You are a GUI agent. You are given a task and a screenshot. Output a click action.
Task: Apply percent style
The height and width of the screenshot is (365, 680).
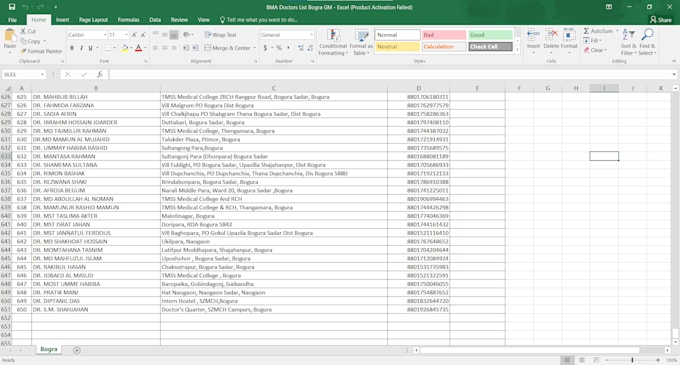[x=279, y=48]
